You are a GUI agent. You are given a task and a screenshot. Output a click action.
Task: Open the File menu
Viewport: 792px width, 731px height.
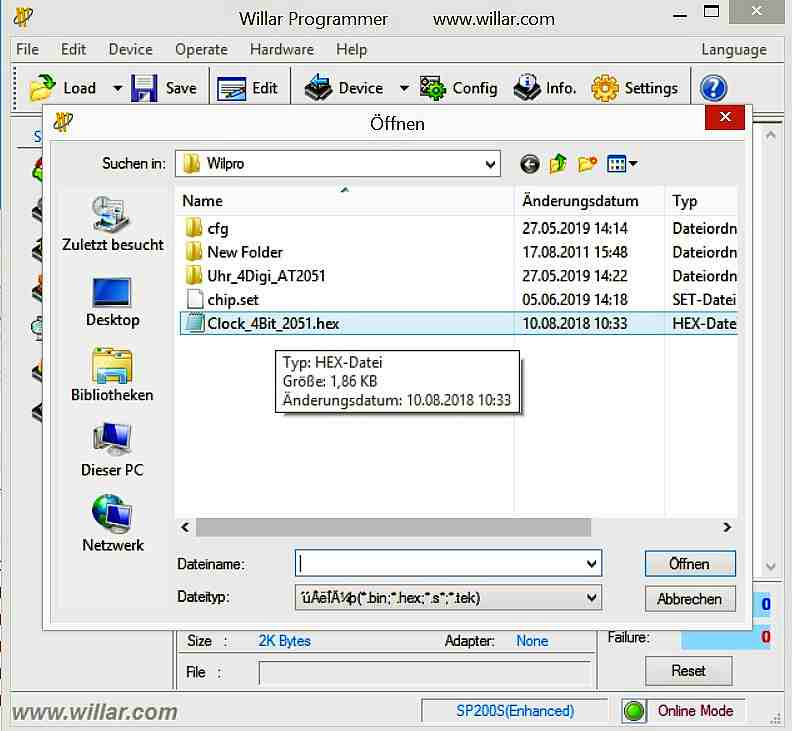coord(27,50)
